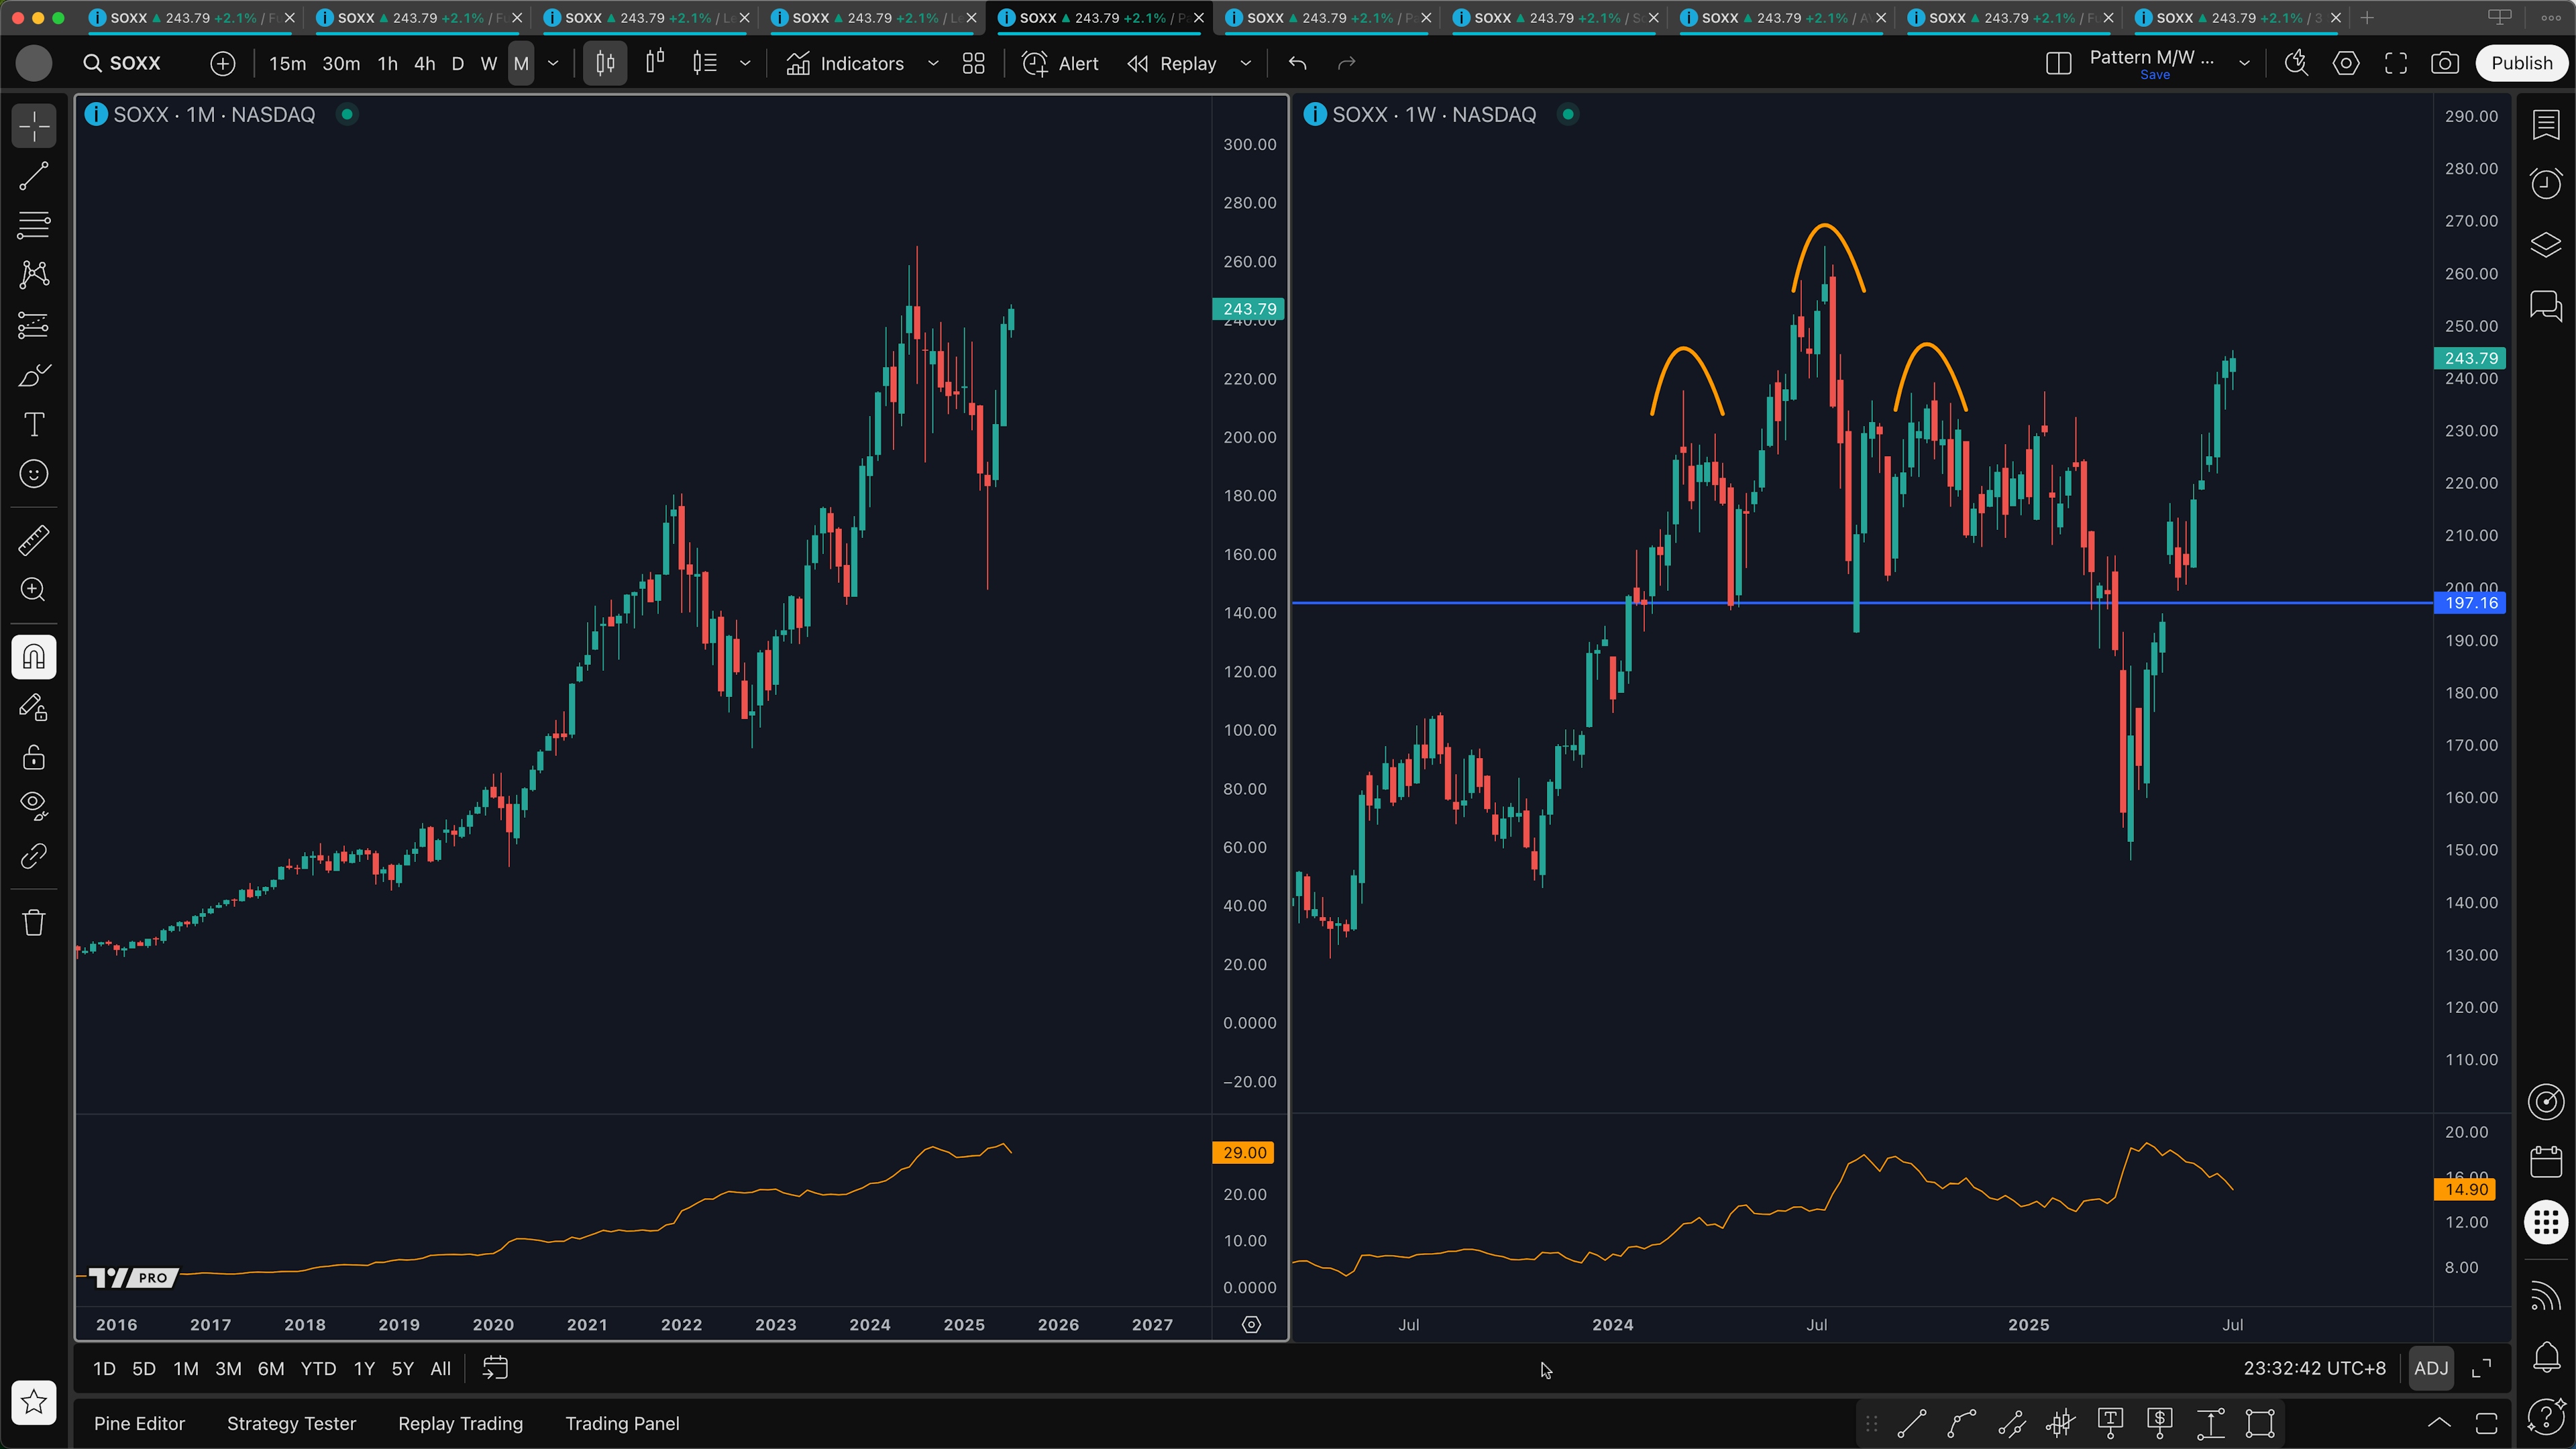This screenshot has width=2576, height=1449.
Task: Select the trend line drawing tool
Action: [x=34, y=177]
